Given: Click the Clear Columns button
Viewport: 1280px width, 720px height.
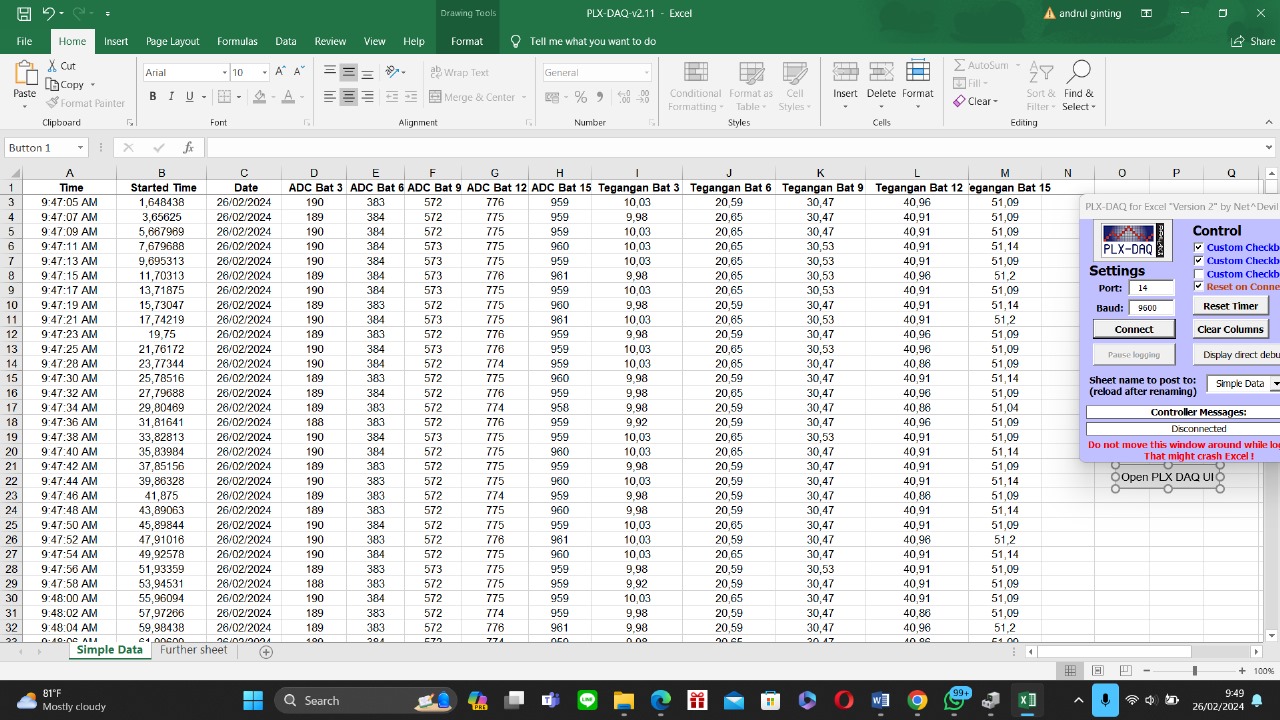Looking at the screenshot, I should [x=1230, y=329].
